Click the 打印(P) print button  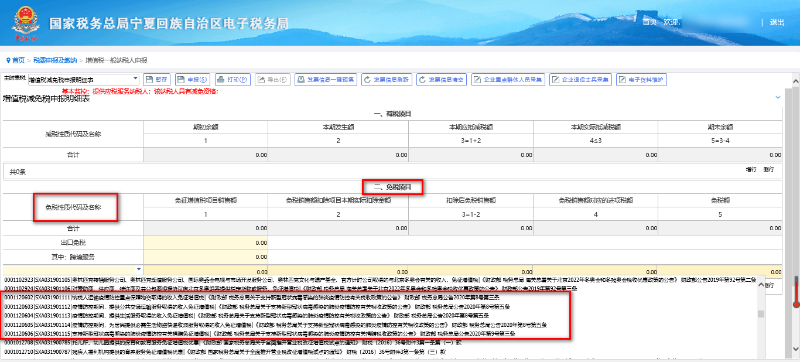point(233,80)
